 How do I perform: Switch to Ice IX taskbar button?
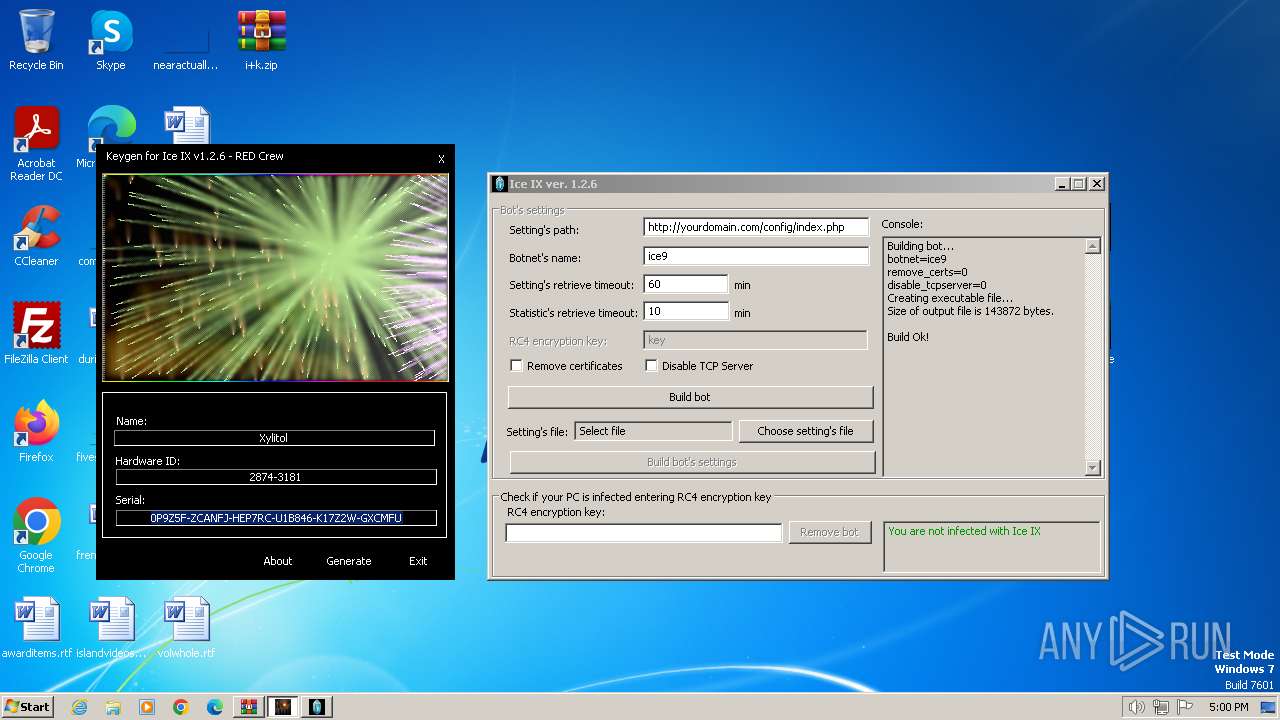316,707
